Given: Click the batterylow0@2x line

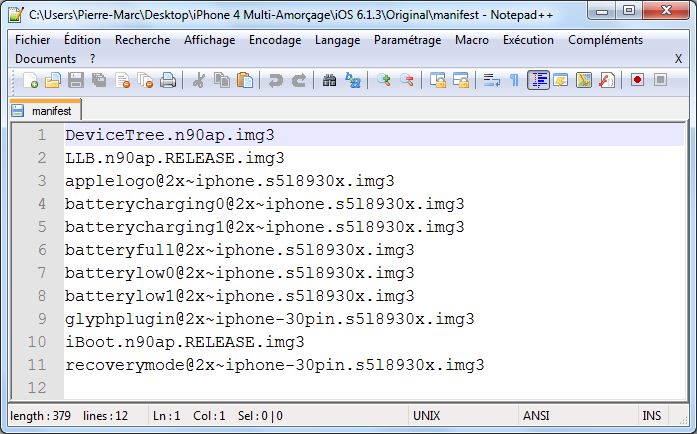Looking at the screenshot, I should [240, 273].
